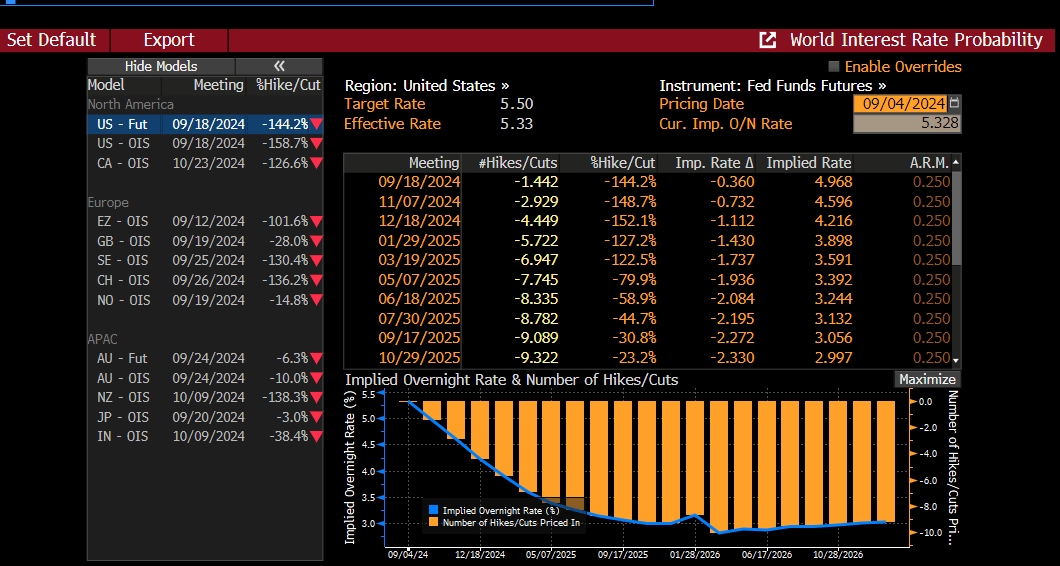Click the Set Default menu item
The height and width of the screenshot is (566, 1060).
(x=52, y=40)
